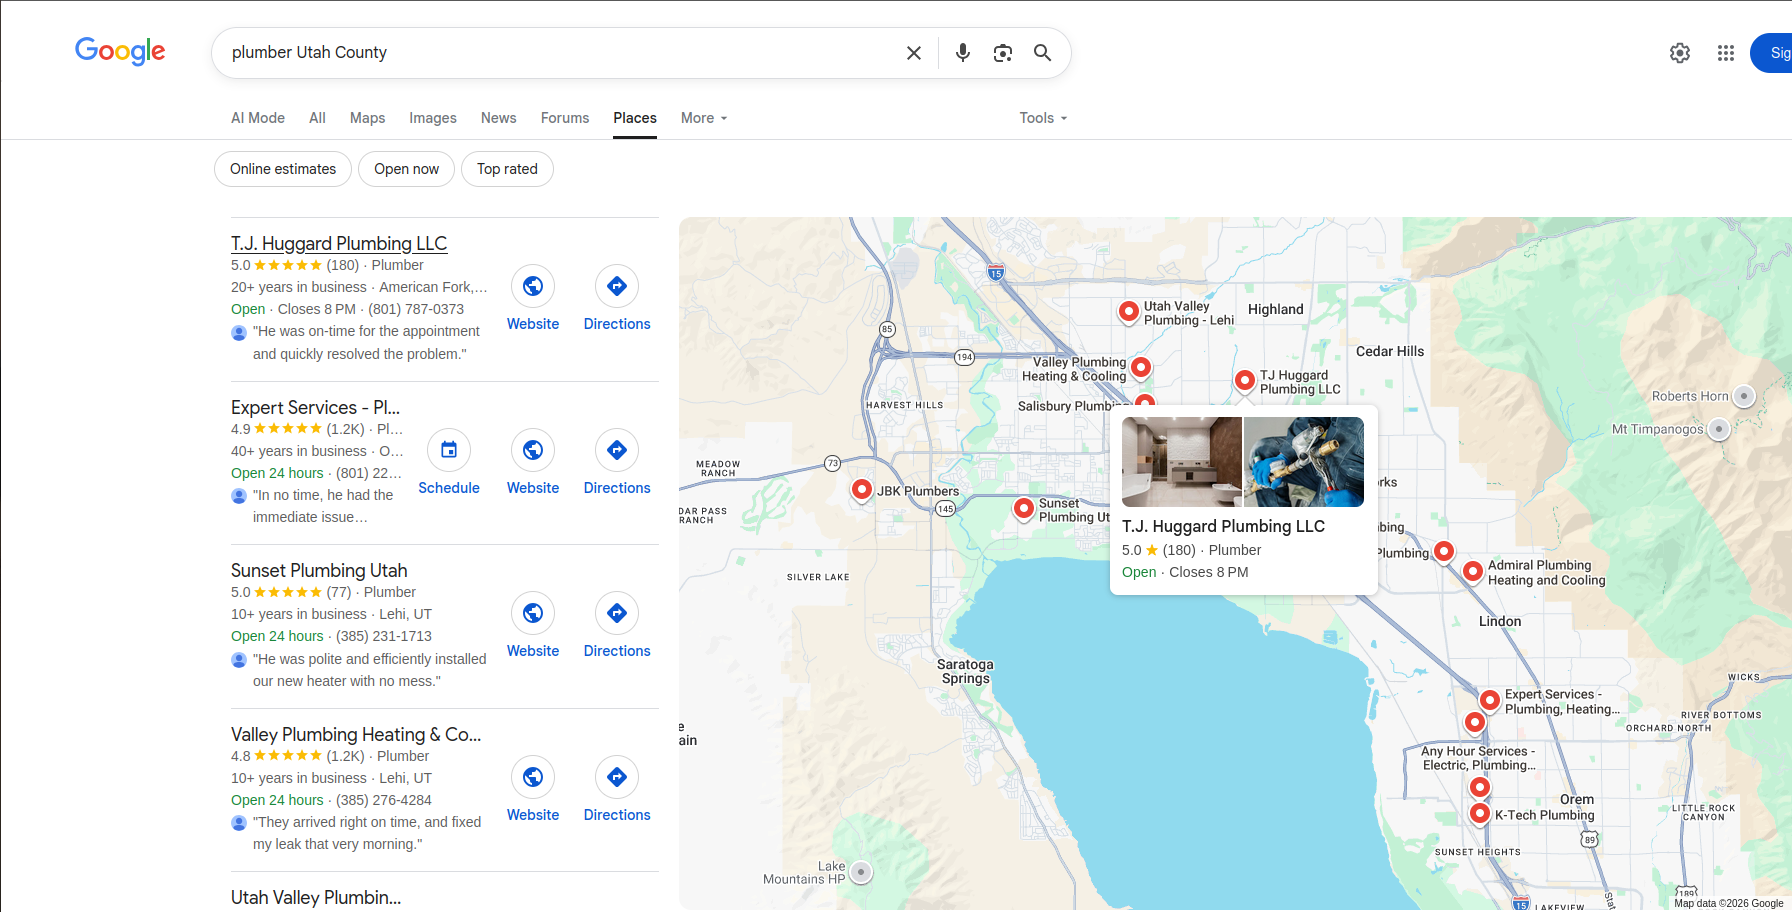Open Expert Services schedule calendar icon
This screenshot has width=1792, height=912.
(449, 451)
